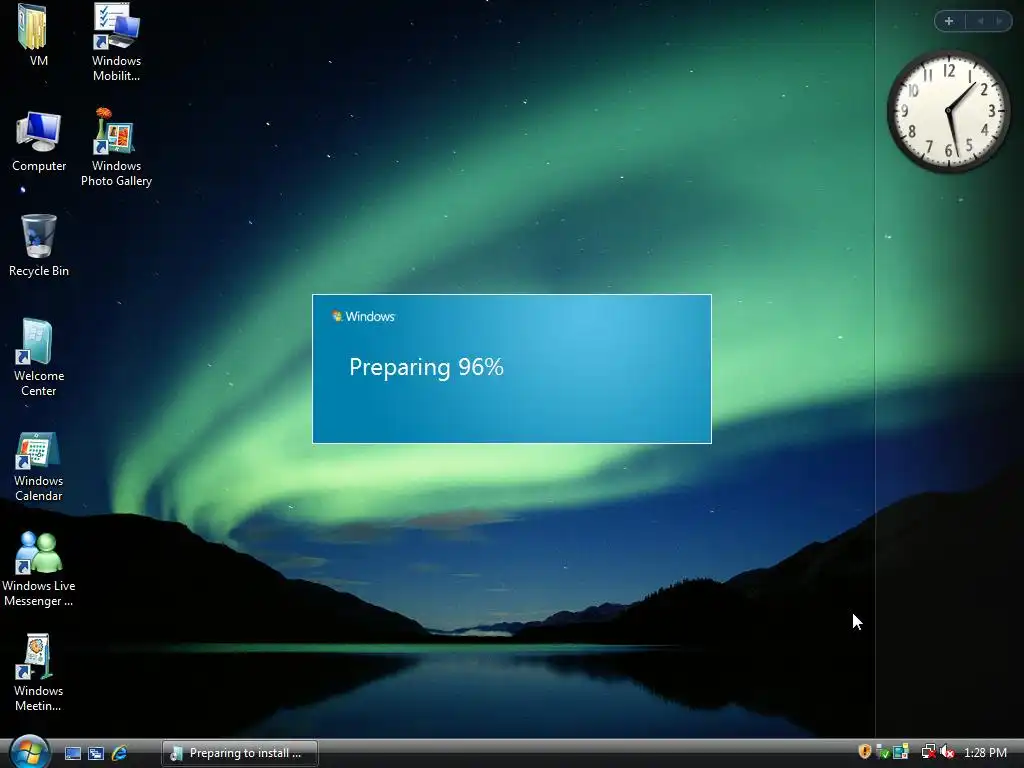Image resolution: width=1024 pixels, height=768 pixels.
Task: Click the Preparing 96% progress text
Action: pyautogui.click(x=426, y=367)
